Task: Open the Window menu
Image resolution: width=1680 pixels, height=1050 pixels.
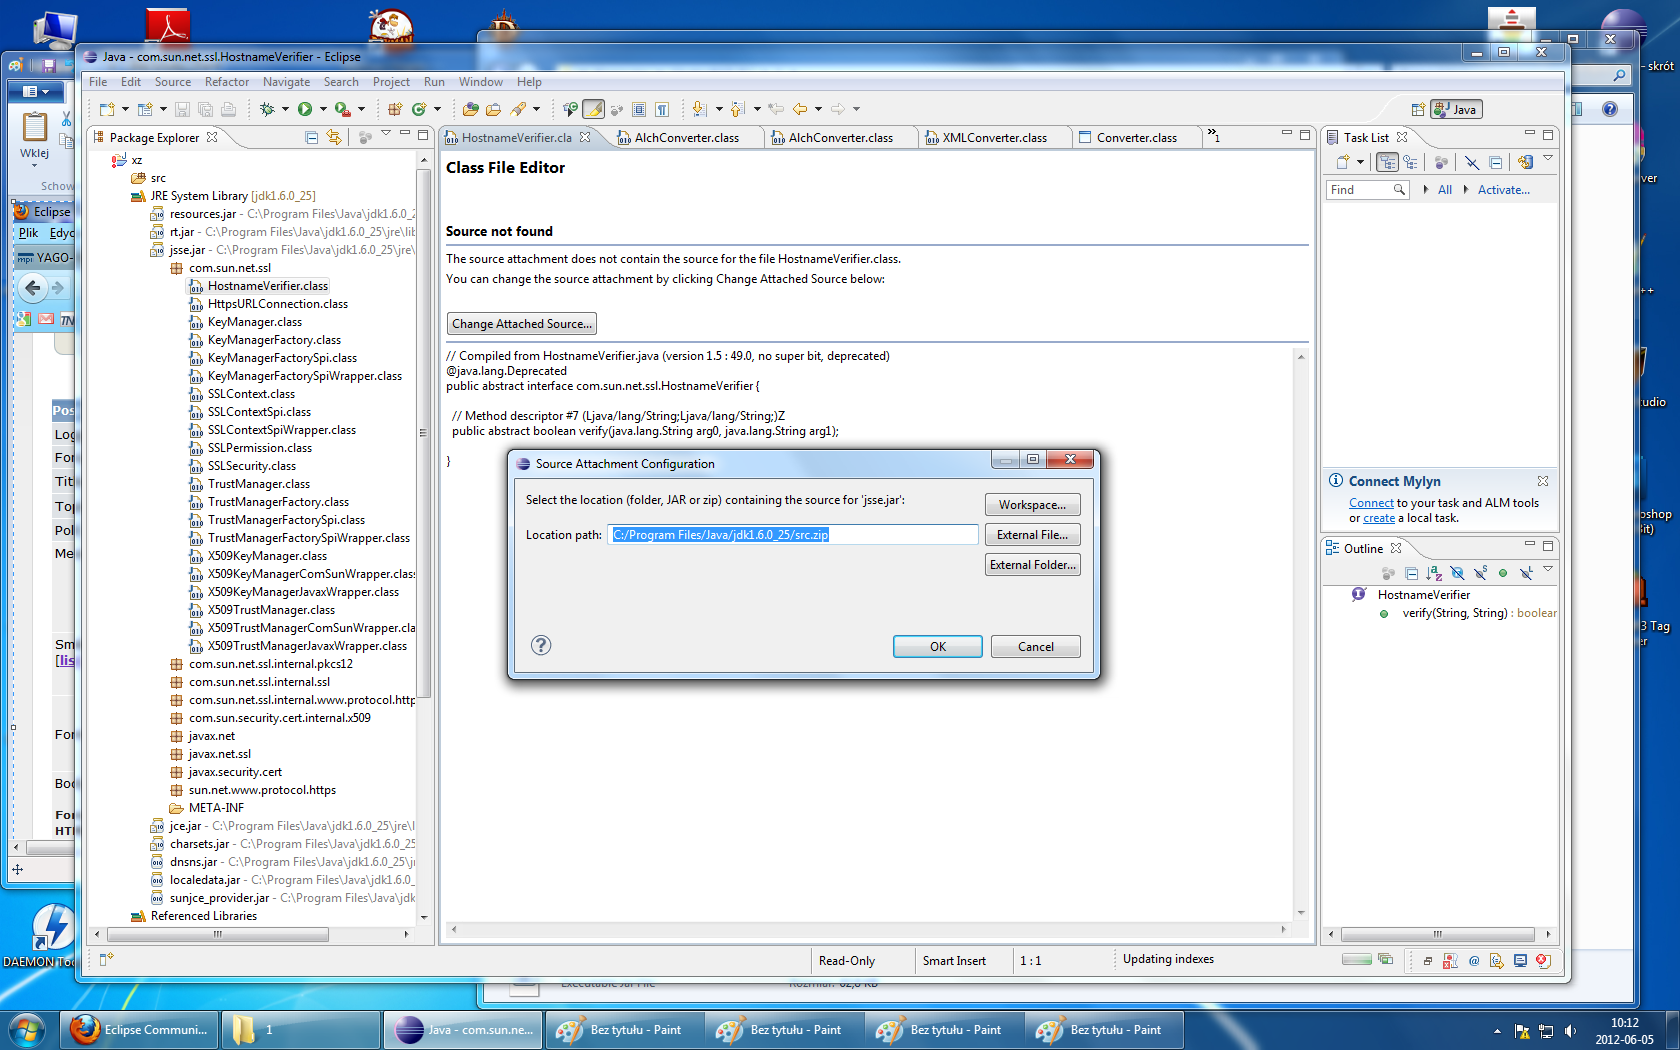Action: (481, 82)
